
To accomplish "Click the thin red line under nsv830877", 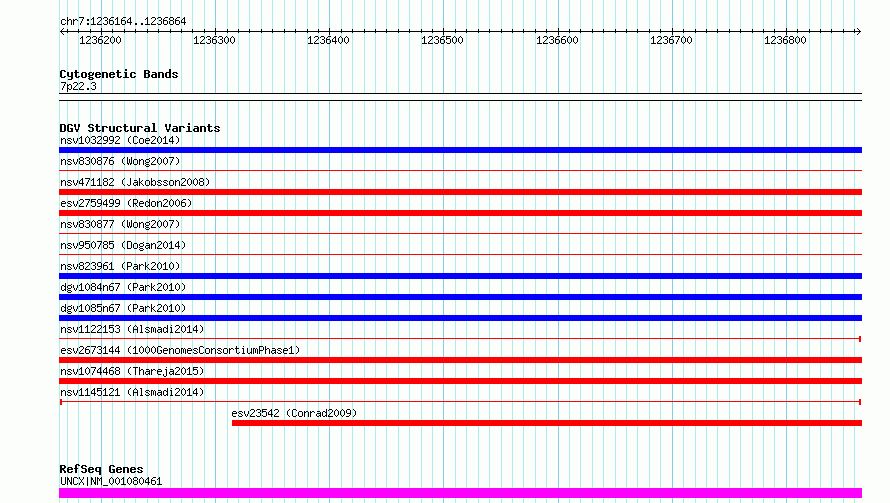I will 460,233.
